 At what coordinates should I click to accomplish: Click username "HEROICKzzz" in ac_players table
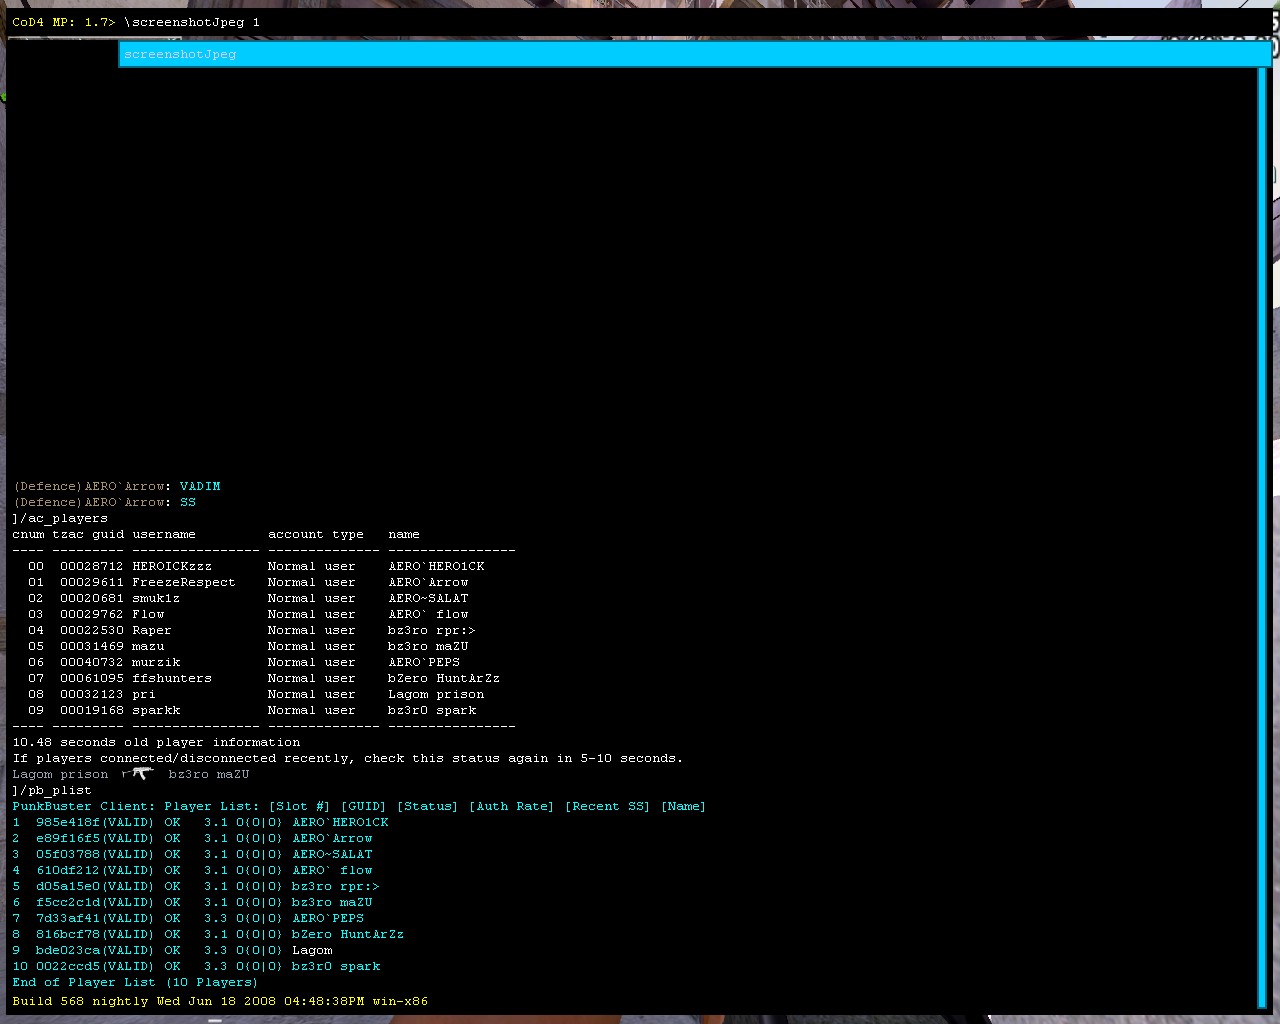tap(172, 566)
